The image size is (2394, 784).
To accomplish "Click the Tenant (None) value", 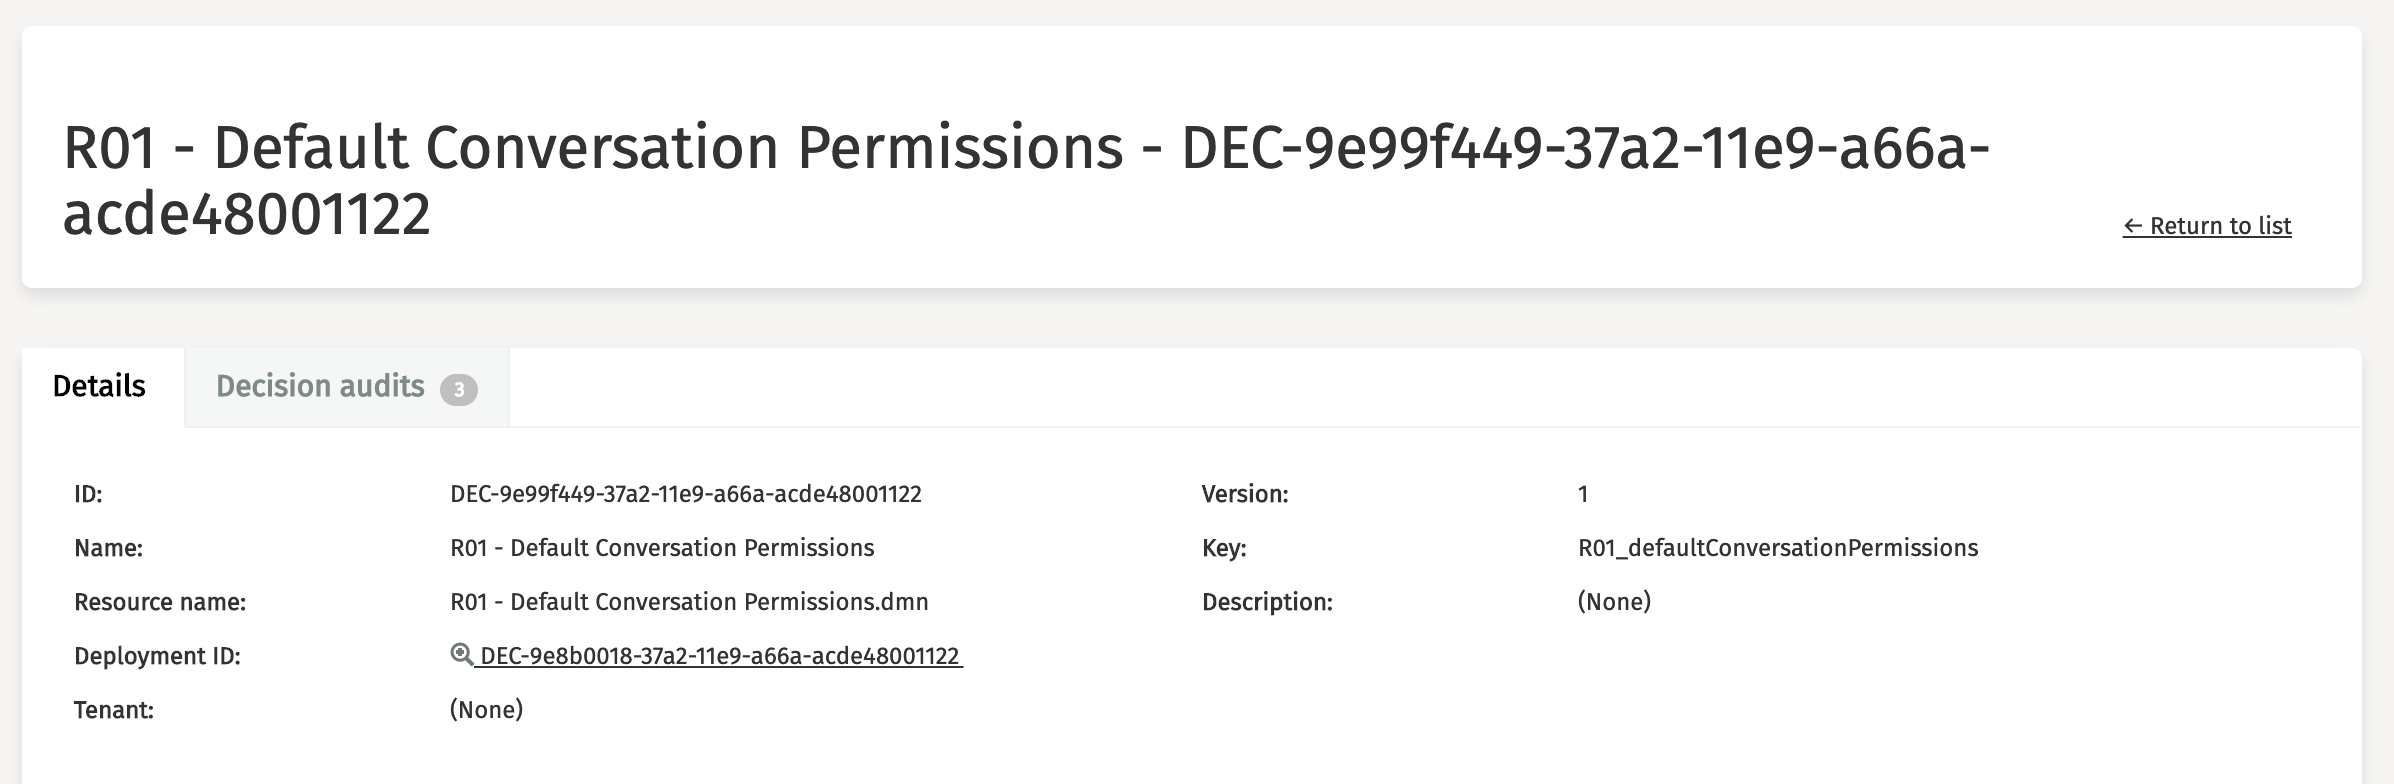I will (486, 710).
